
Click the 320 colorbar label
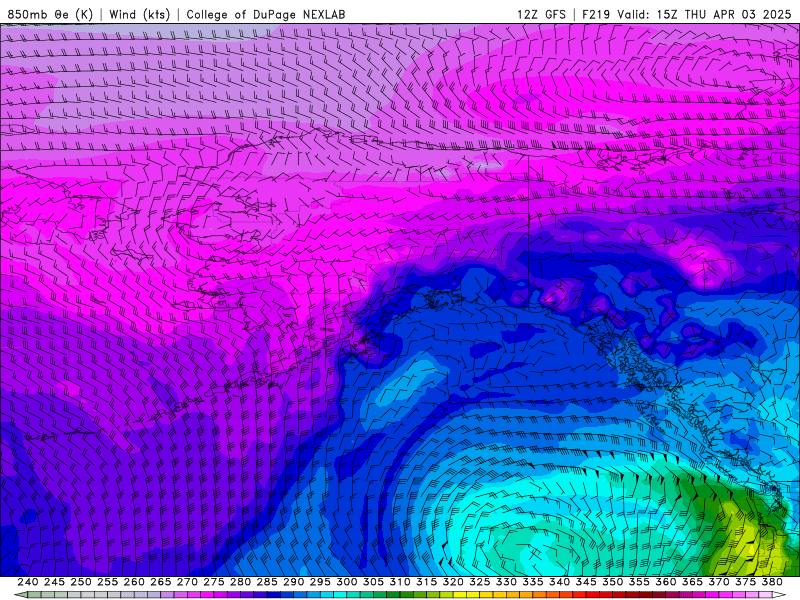pyautogui.click(x=453, y=582)
